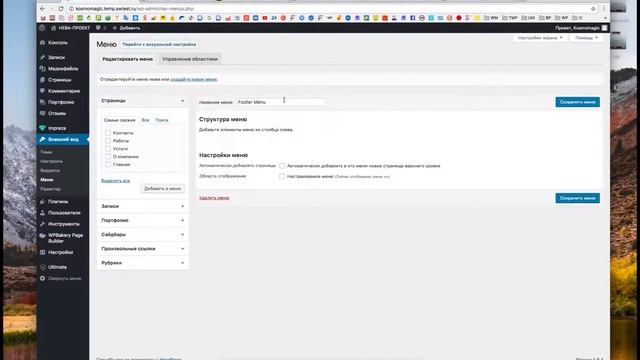640x360 pixels.
Task: Click plus icon beside Добавить
Action: coord(115,28)
